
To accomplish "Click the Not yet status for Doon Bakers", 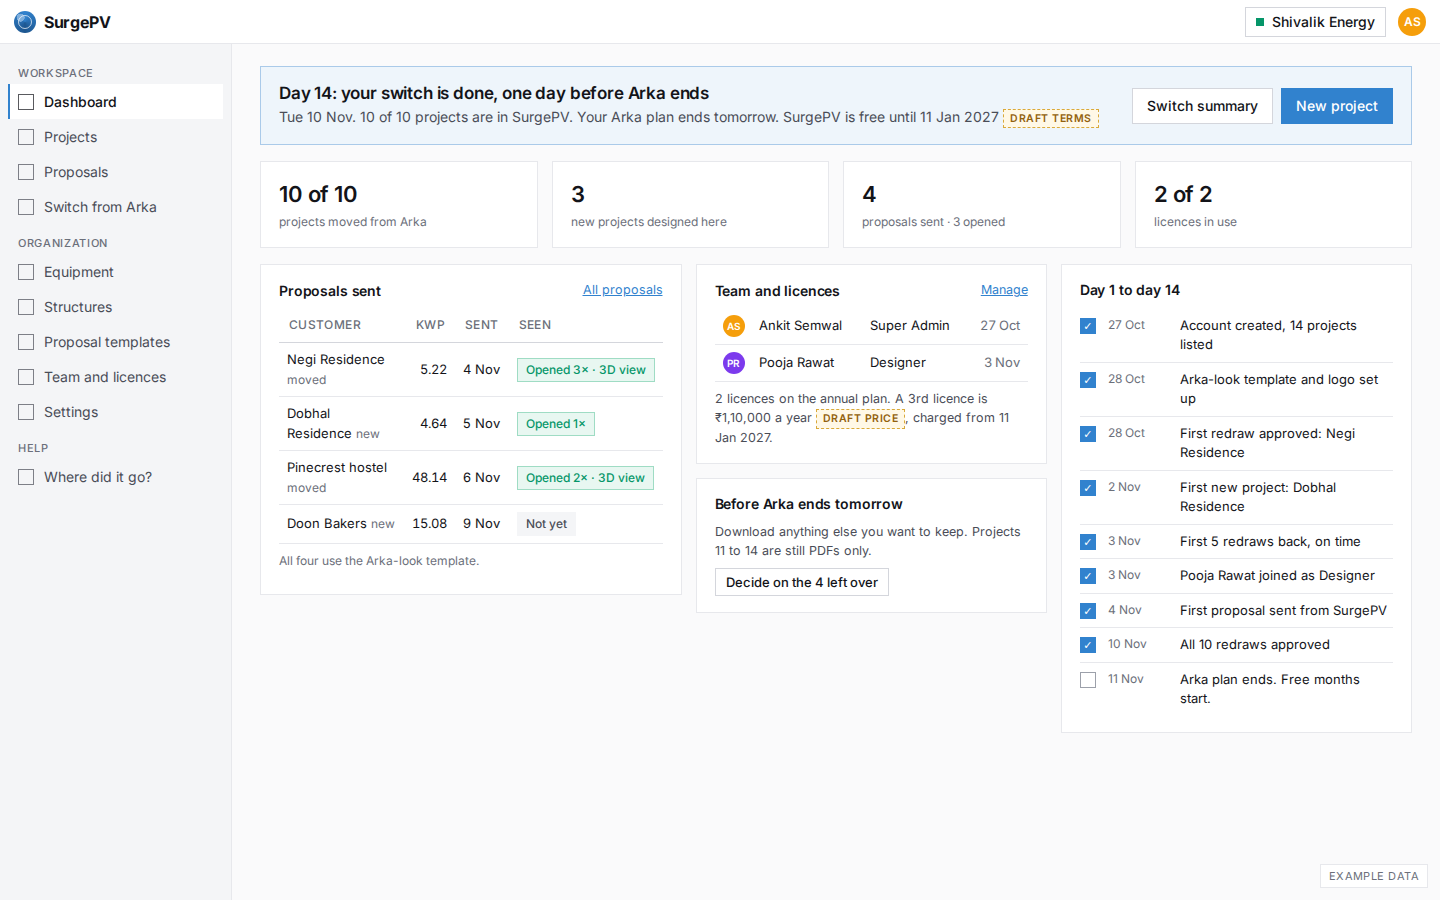I will (546, 524).
